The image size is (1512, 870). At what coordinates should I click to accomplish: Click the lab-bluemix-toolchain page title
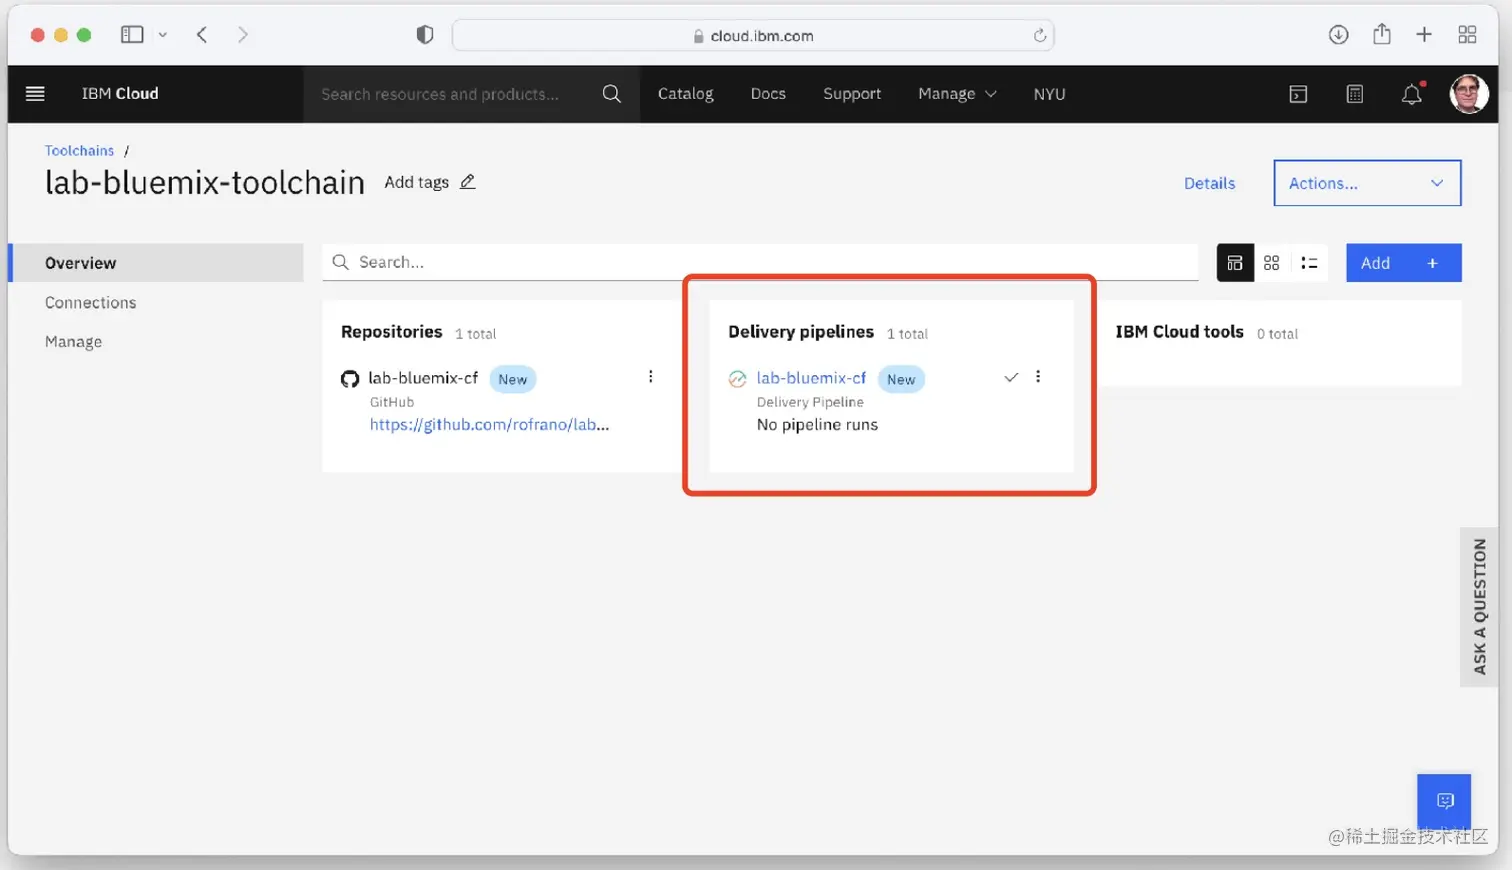coord(205,183)
